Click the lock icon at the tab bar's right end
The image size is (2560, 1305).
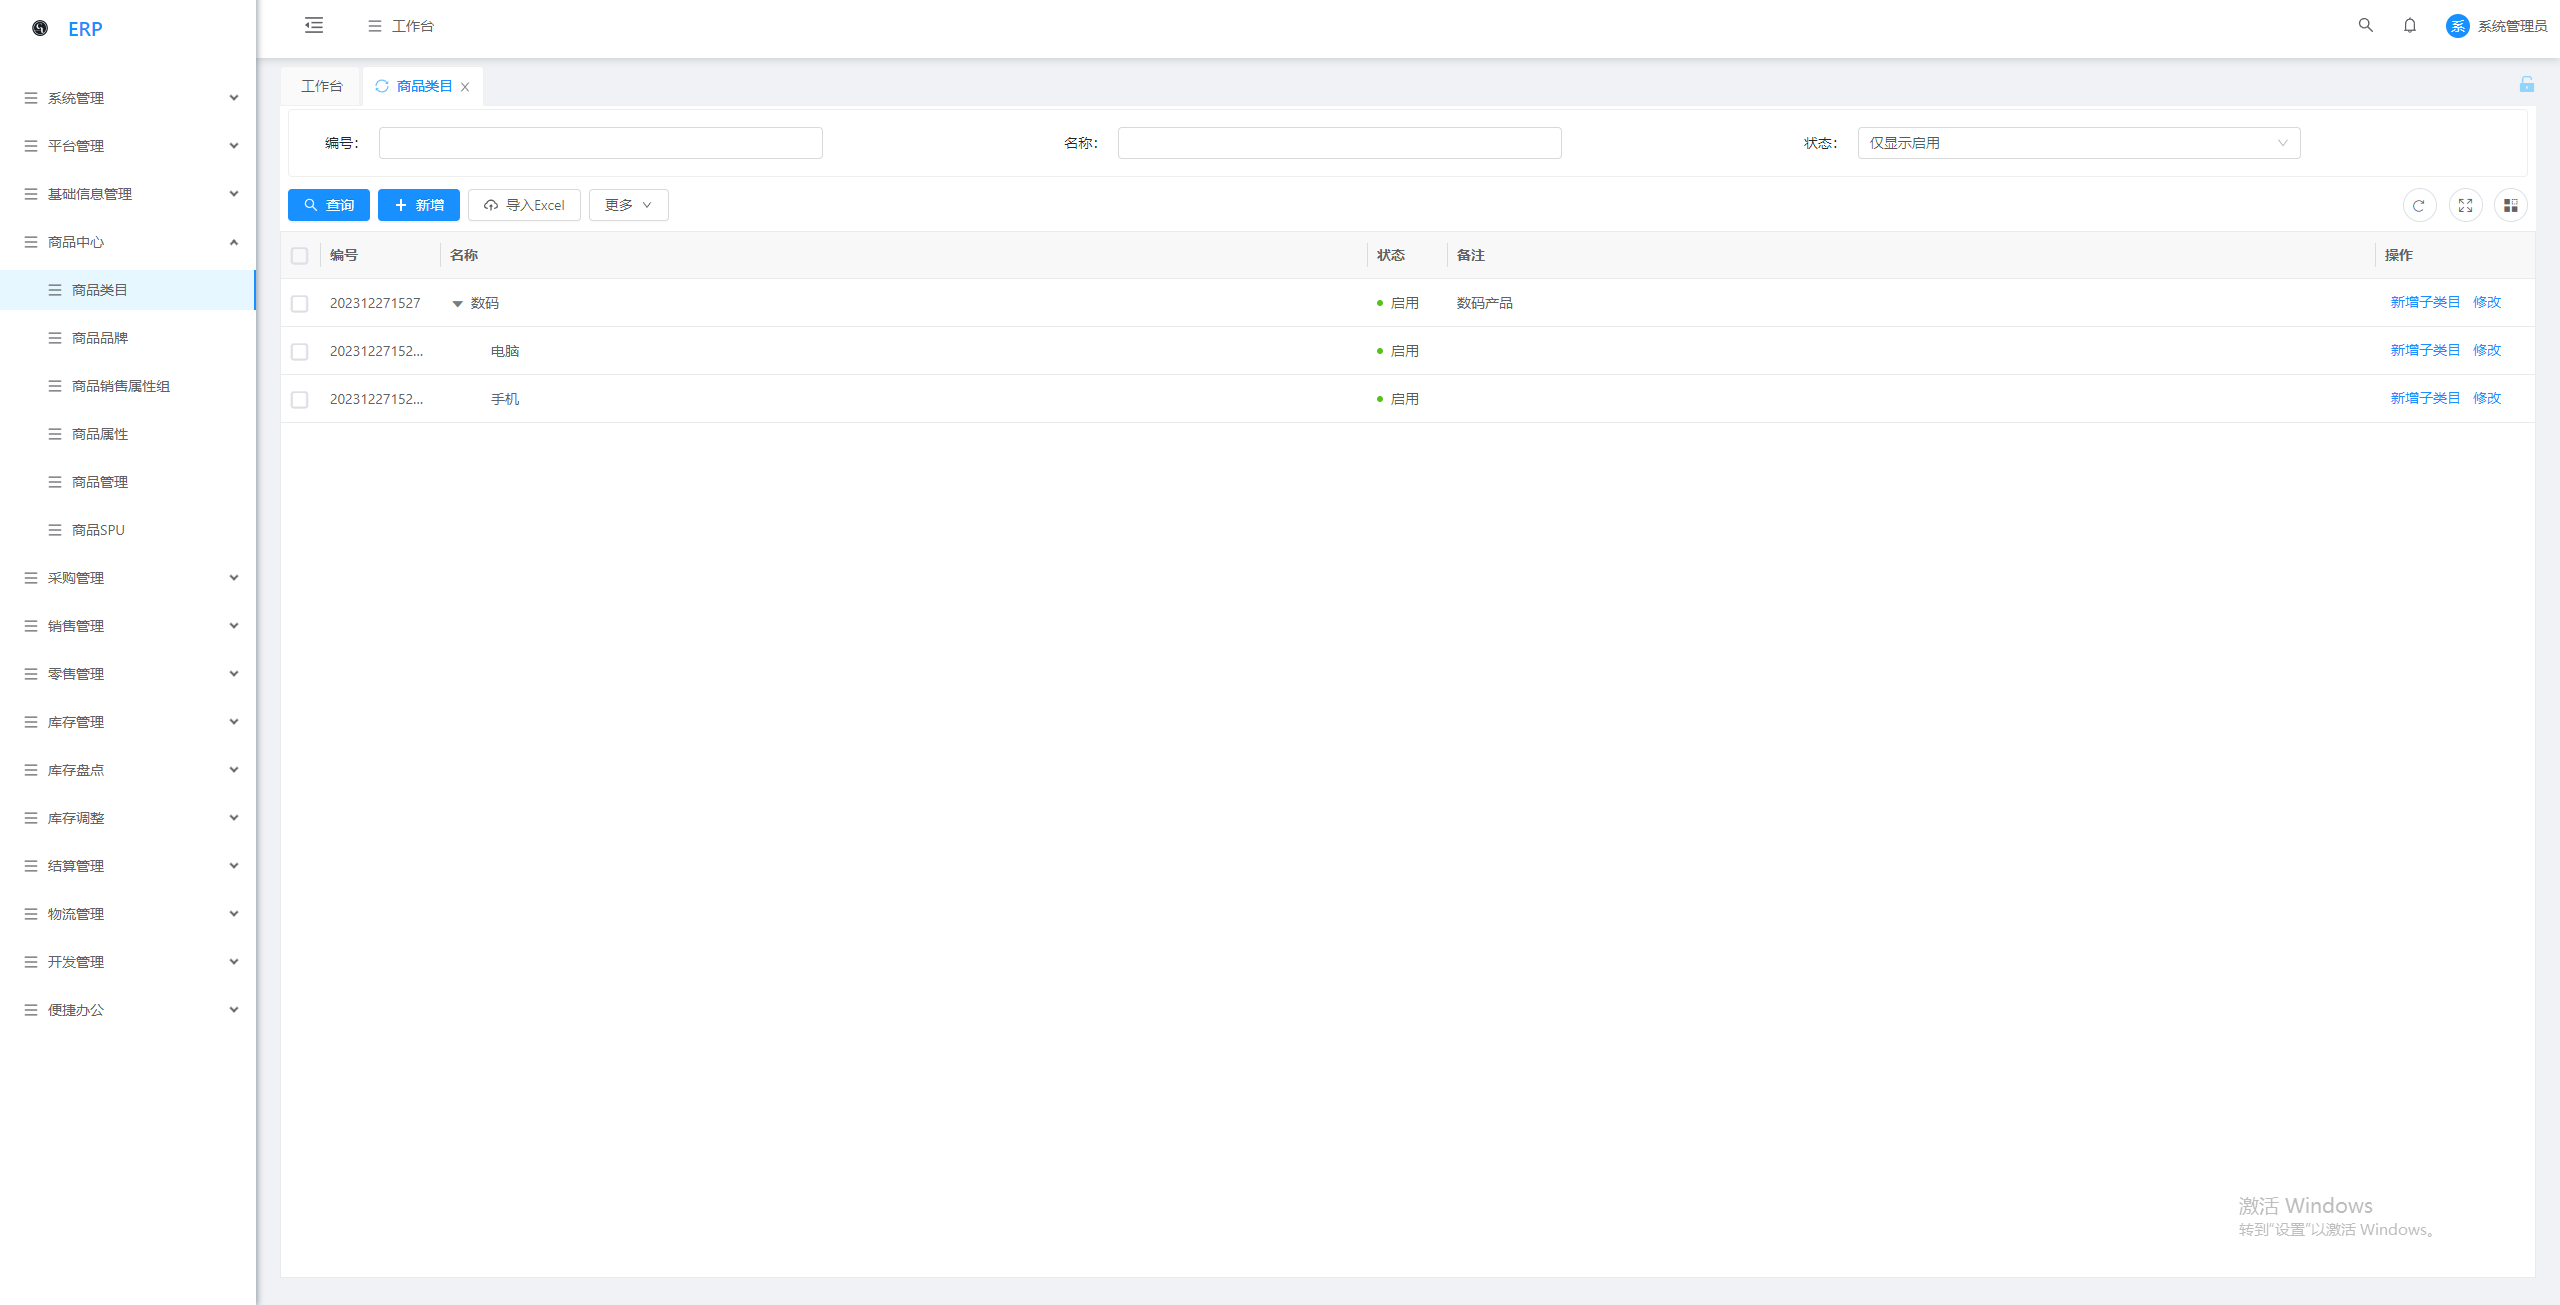[x=2526, y=85]
